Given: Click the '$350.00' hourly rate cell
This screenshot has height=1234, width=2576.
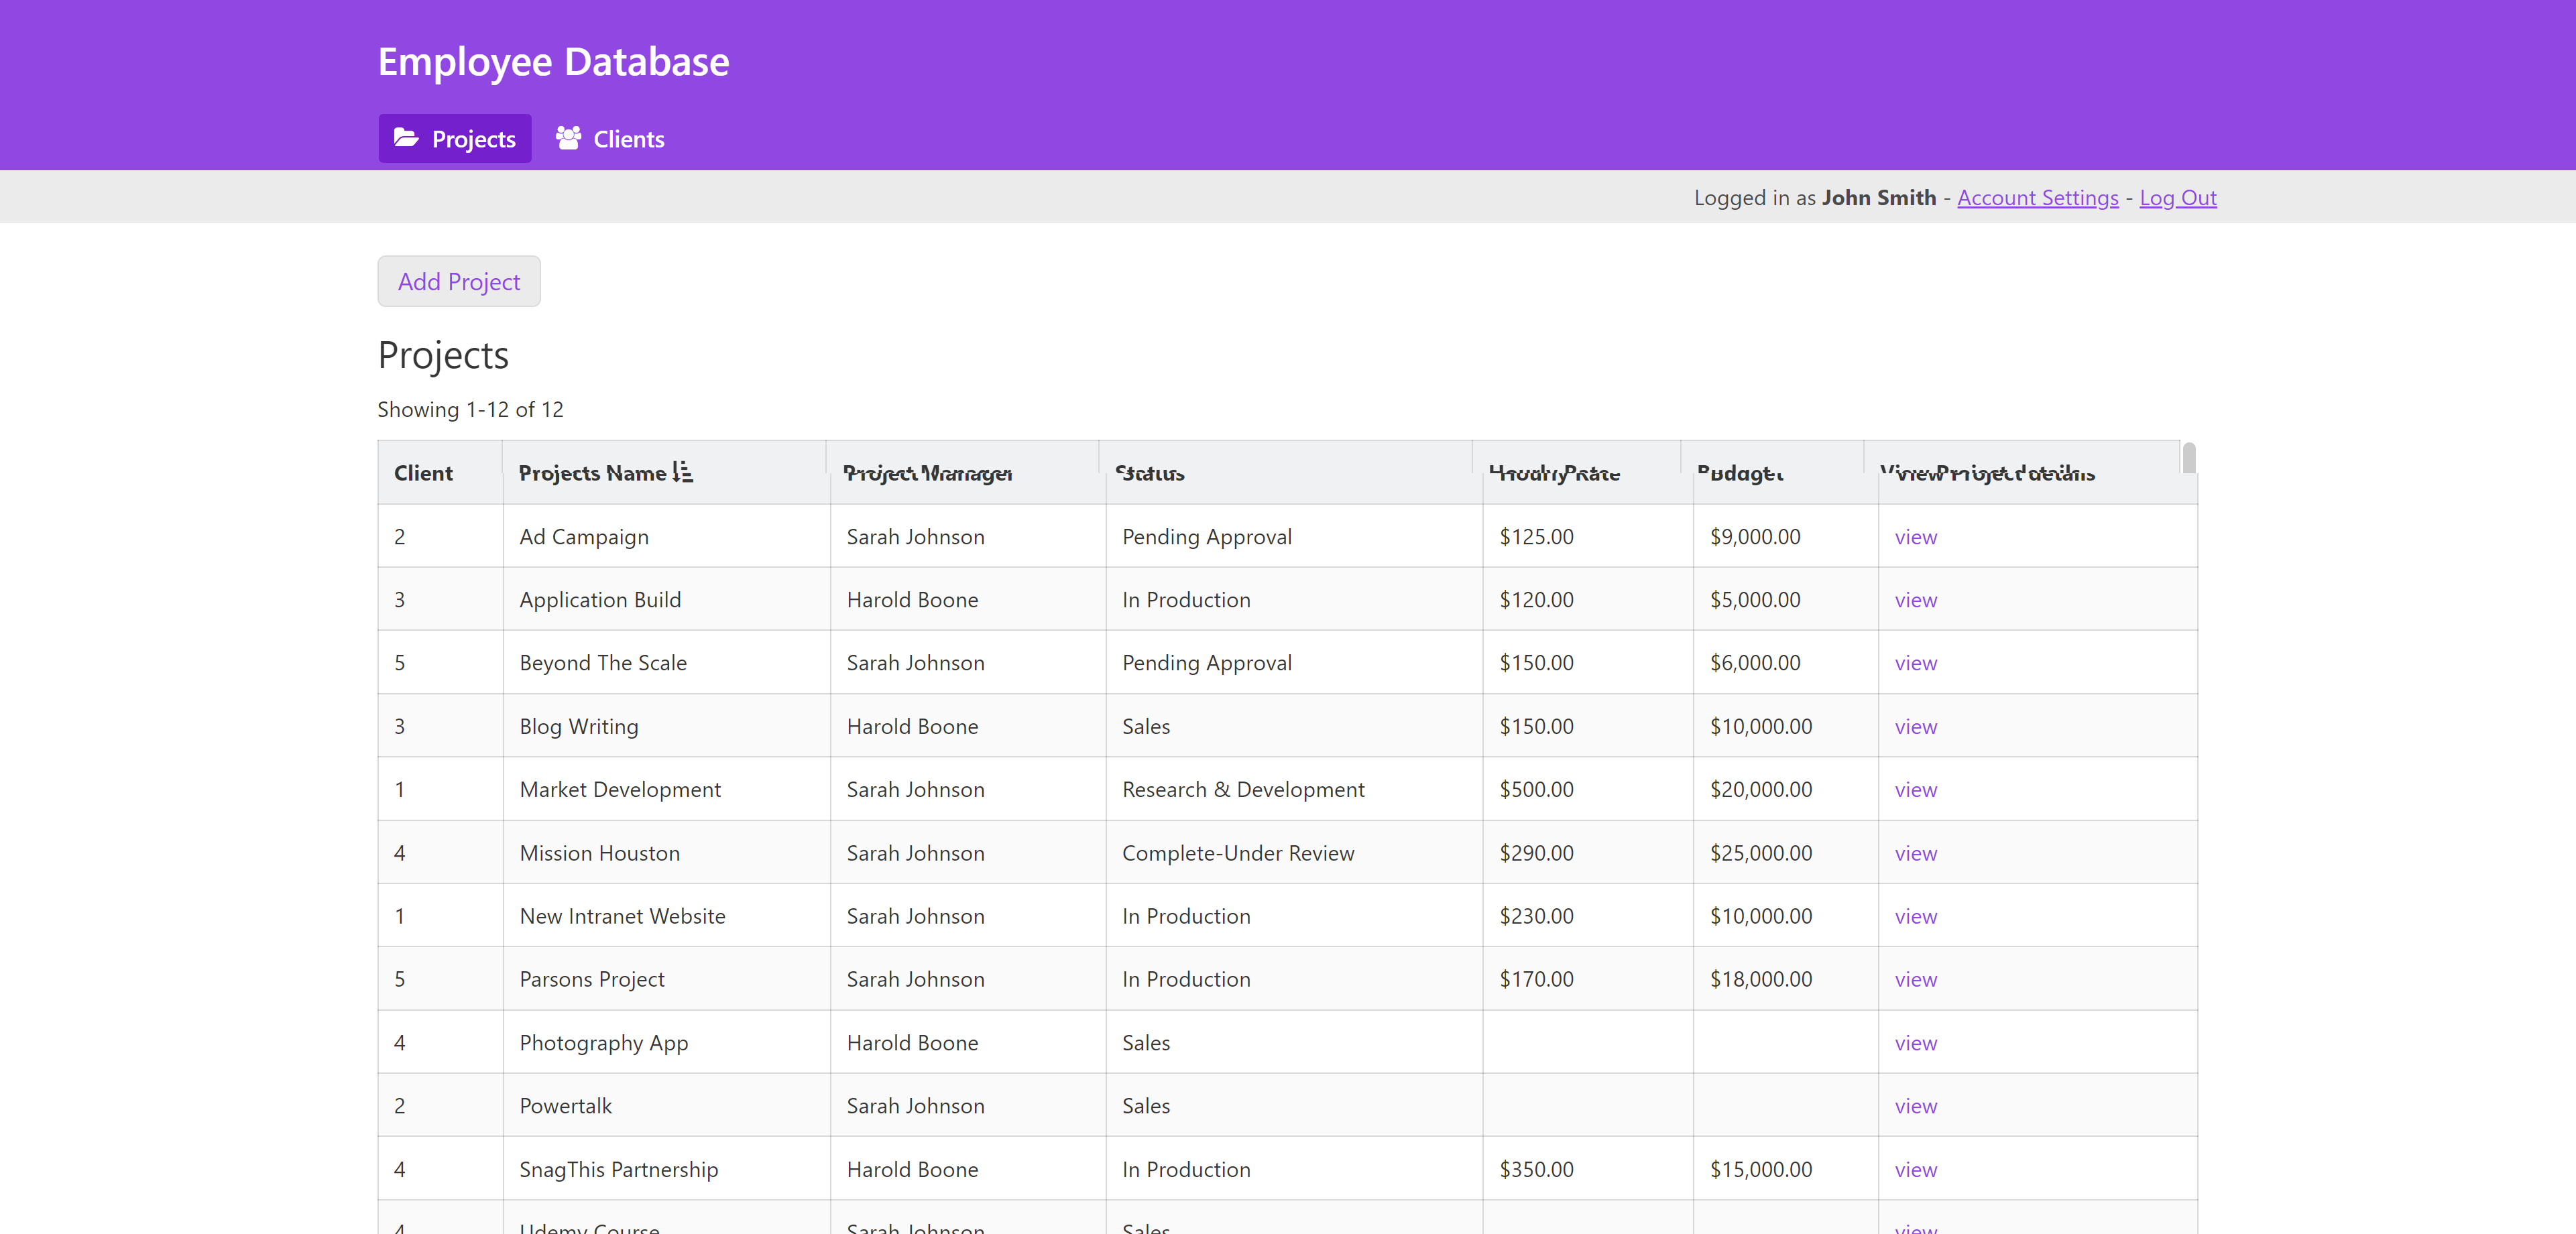Looking at the screenshot, I should click(1588, 1169).
